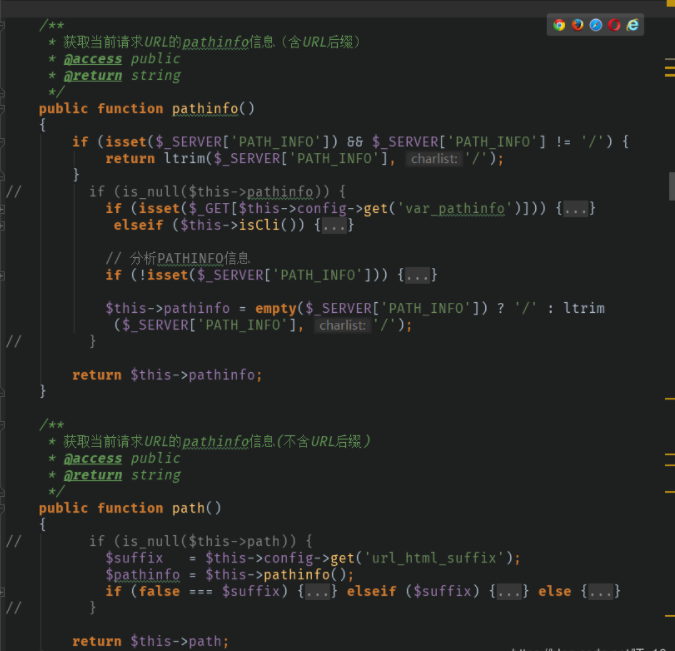675x651 pixels.
Task: Click charlist hint in return ltrim line
Action: click(434, 159)
